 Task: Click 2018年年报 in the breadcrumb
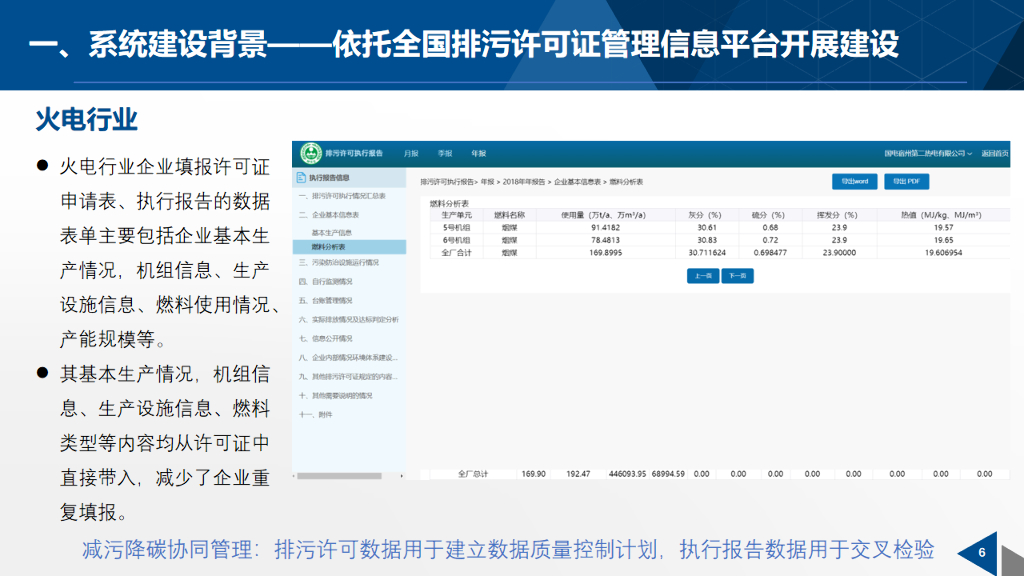(x=526, y=182)
